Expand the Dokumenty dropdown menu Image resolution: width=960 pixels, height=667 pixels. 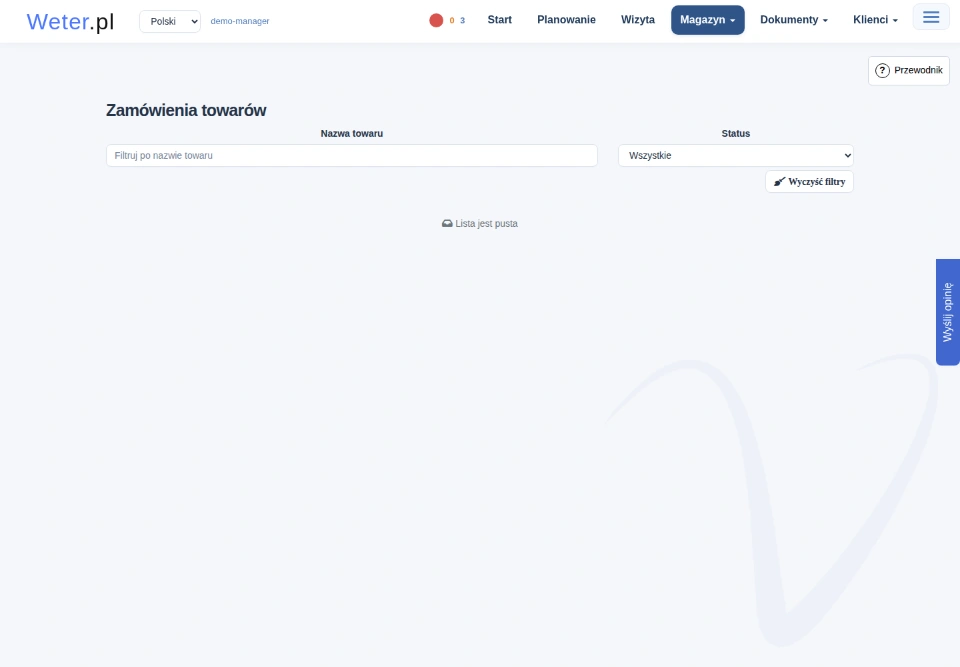click(794, 20)
